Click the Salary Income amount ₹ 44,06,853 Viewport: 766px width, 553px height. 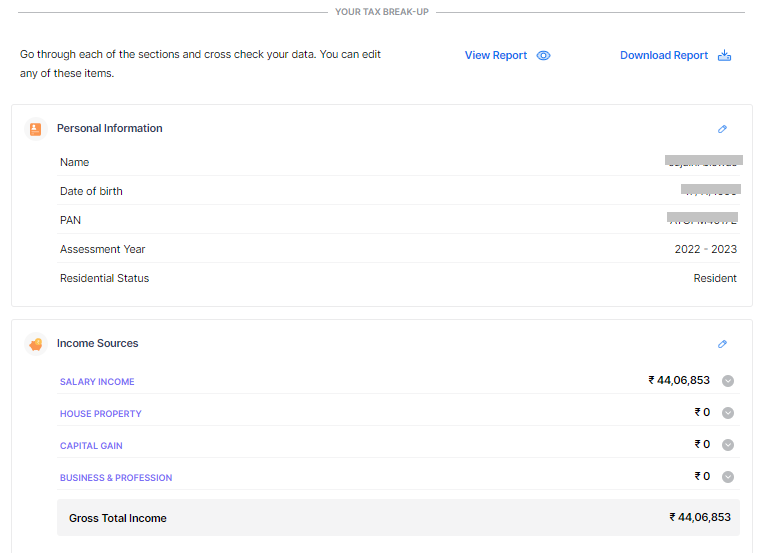tap(679, 380)
